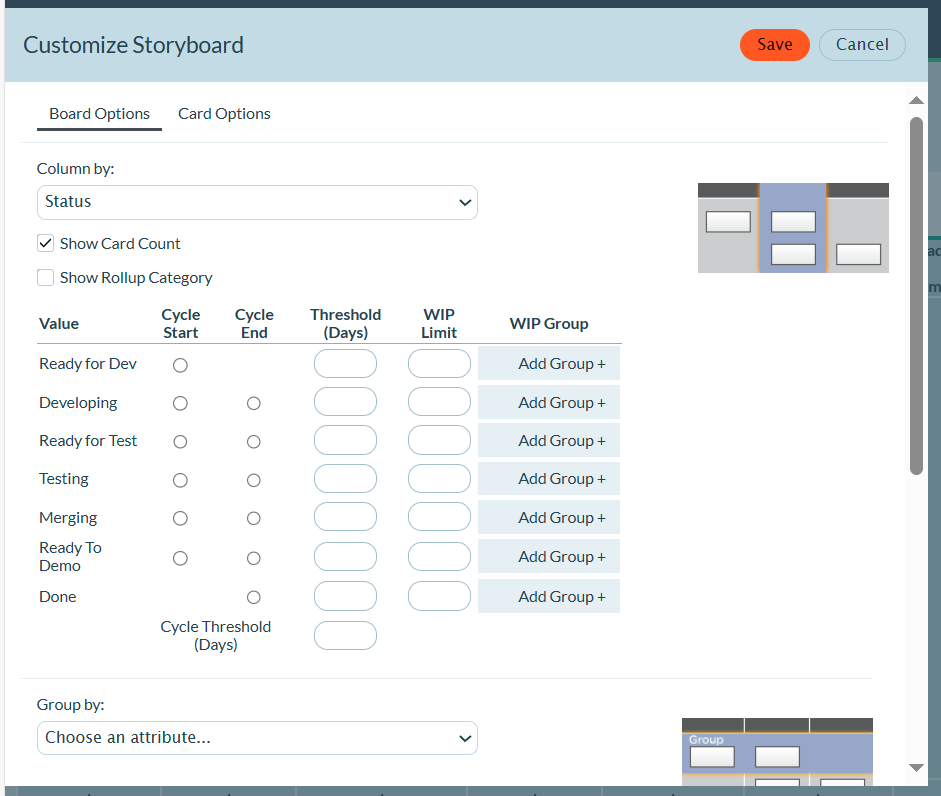Open the Group by attribute dropdown

click(x=257, y=738)
